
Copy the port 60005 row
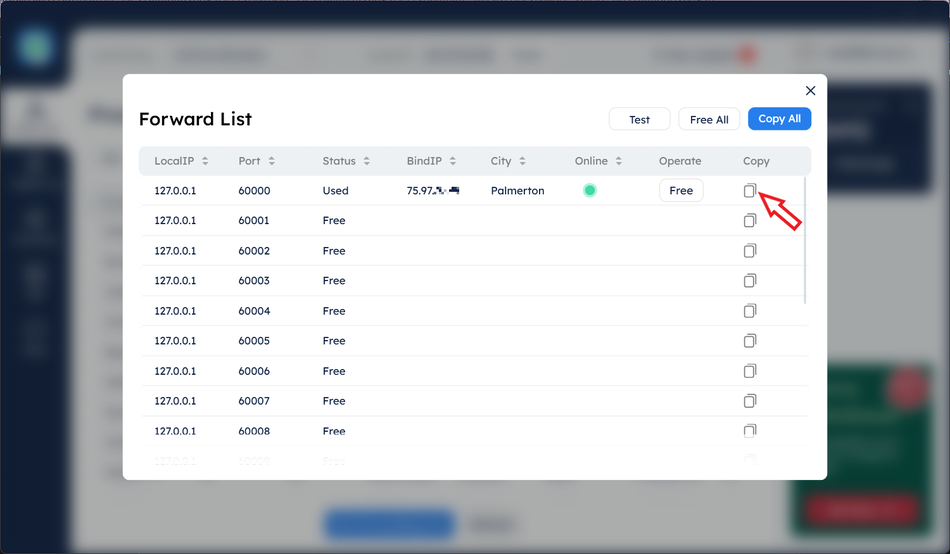click(x=749, y=341)
